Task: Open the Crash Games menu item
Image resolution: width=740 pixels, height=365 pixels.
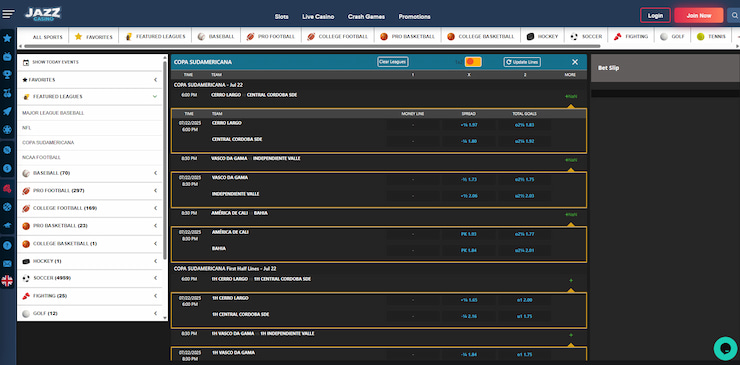Action: (x=366, y=17)
